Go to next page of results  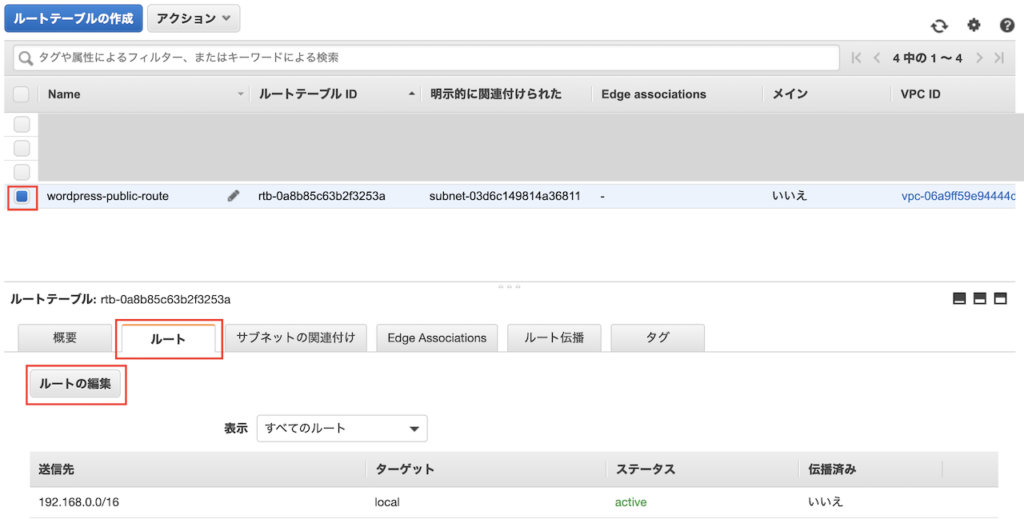coord(980,58)
